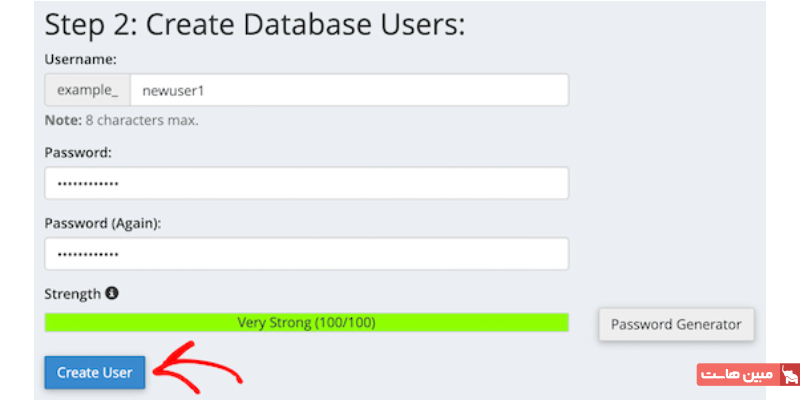Click the Mobin Host watermark text
The image size is (800, 400).
[738, 375]
